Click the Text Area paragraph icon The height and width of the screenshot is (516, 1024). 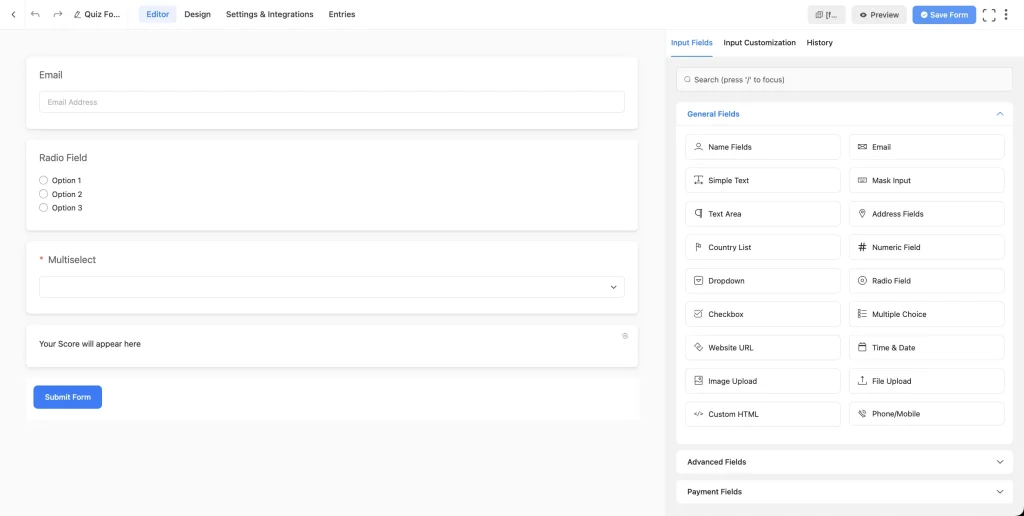click(x=698, y=214)
